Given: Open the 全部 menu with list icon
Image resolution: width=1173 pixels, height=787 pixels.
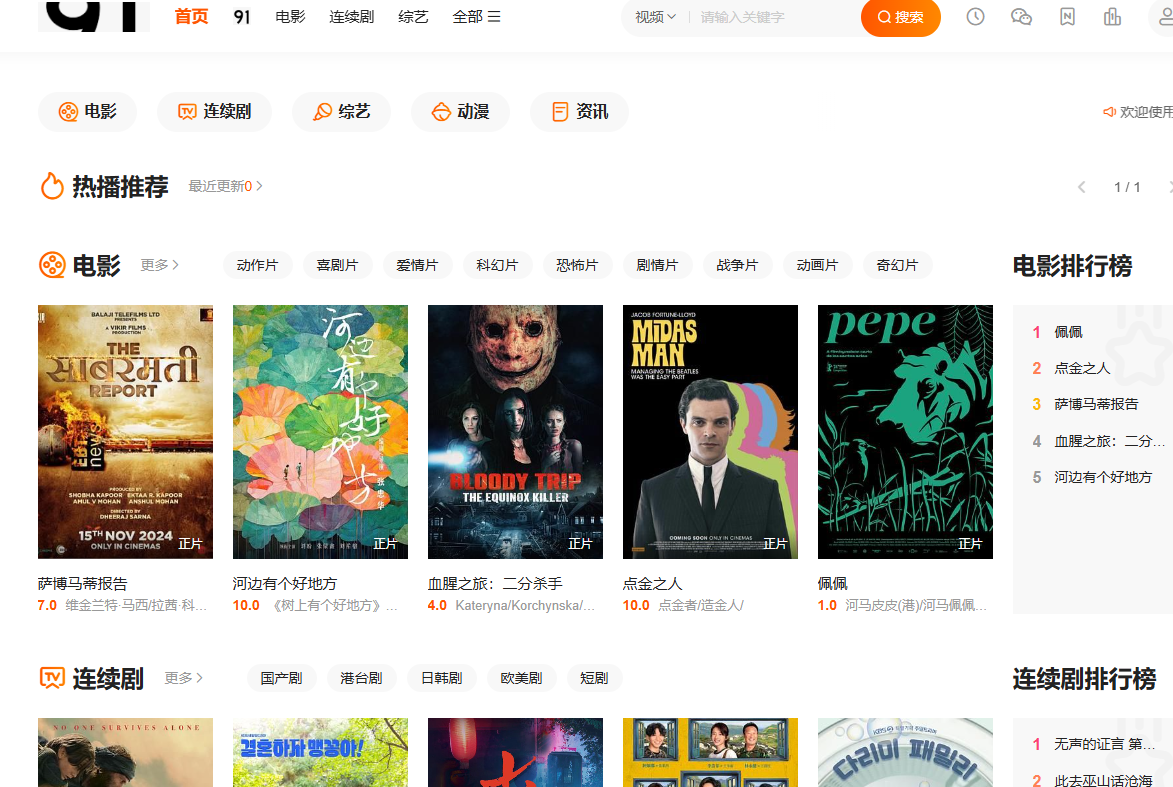Looking at the screenshot, I should click(477, 16).
